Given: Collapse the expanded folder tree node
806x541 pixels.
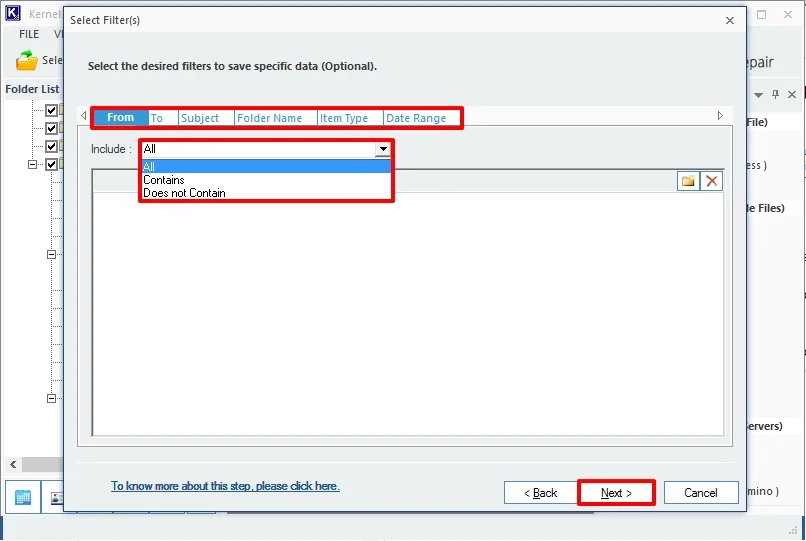Looking at the screenshot, I should click(33, 164).
